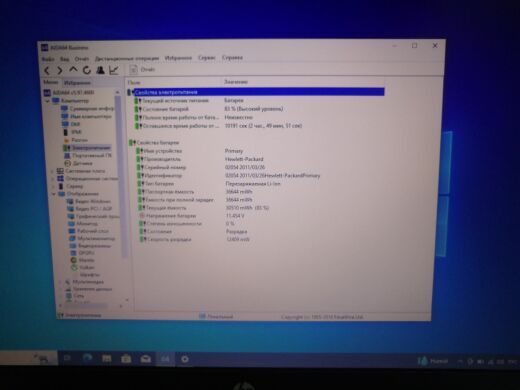Select the Разгон tree item
This screenshot has width=520, height=390.
click(75, 140)
